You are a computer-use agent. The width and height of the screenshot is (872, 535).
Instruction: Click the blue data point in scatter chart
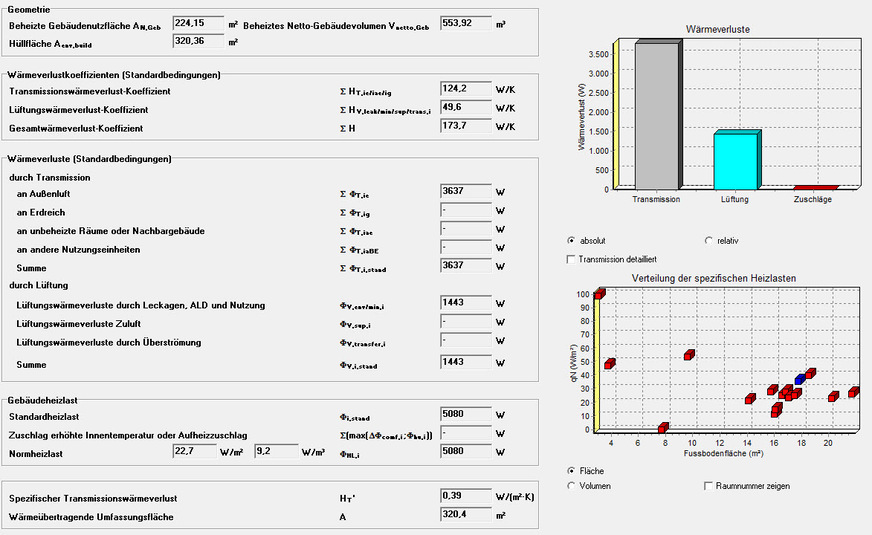tap(800, 380)
